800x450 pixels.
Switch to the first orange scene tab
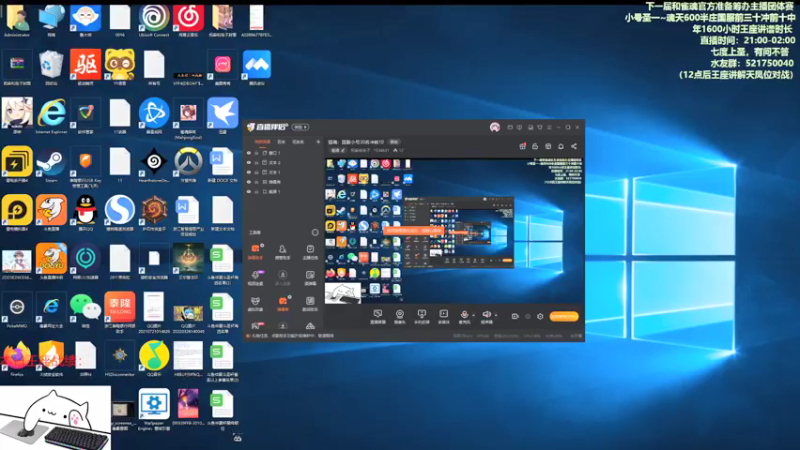click(262, 142)
